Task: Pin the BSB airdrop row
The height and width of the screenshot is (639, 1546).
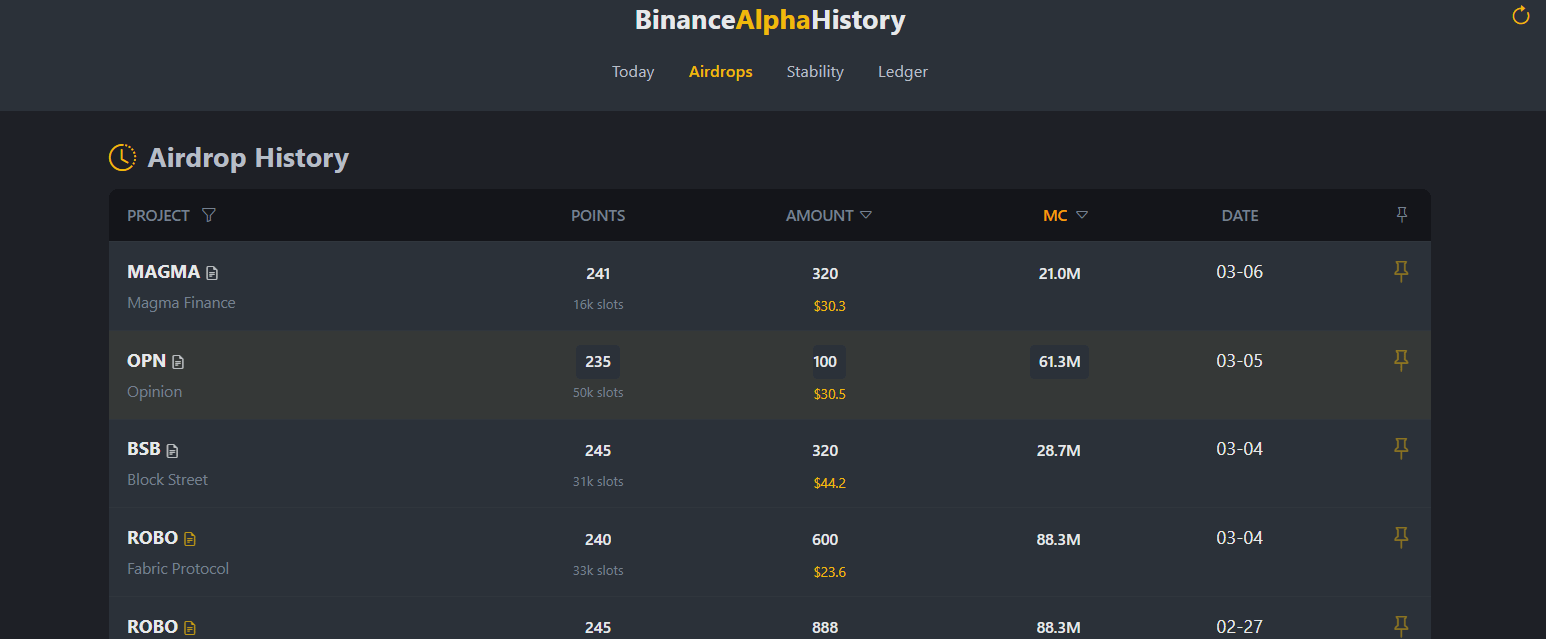Action: [x=1401, y=449]
